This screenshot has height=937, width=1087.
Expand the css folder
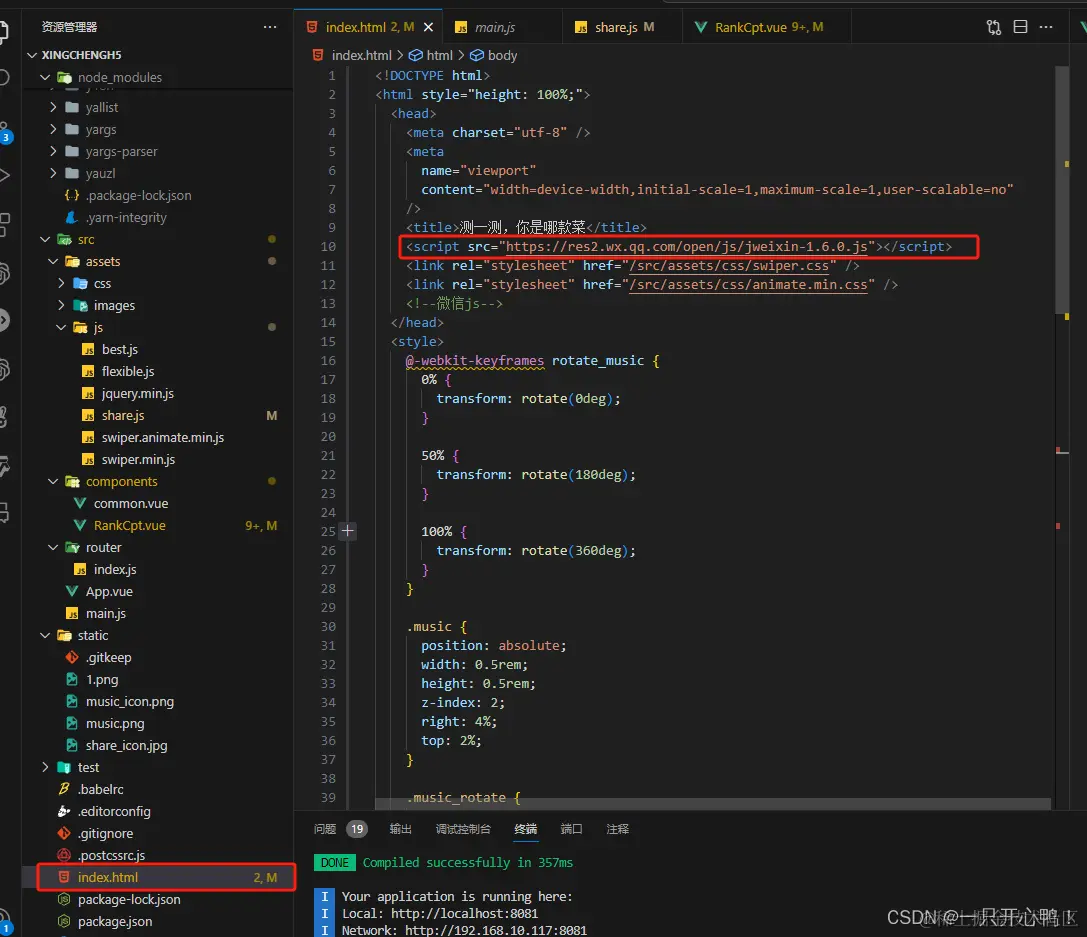[61, 283]
